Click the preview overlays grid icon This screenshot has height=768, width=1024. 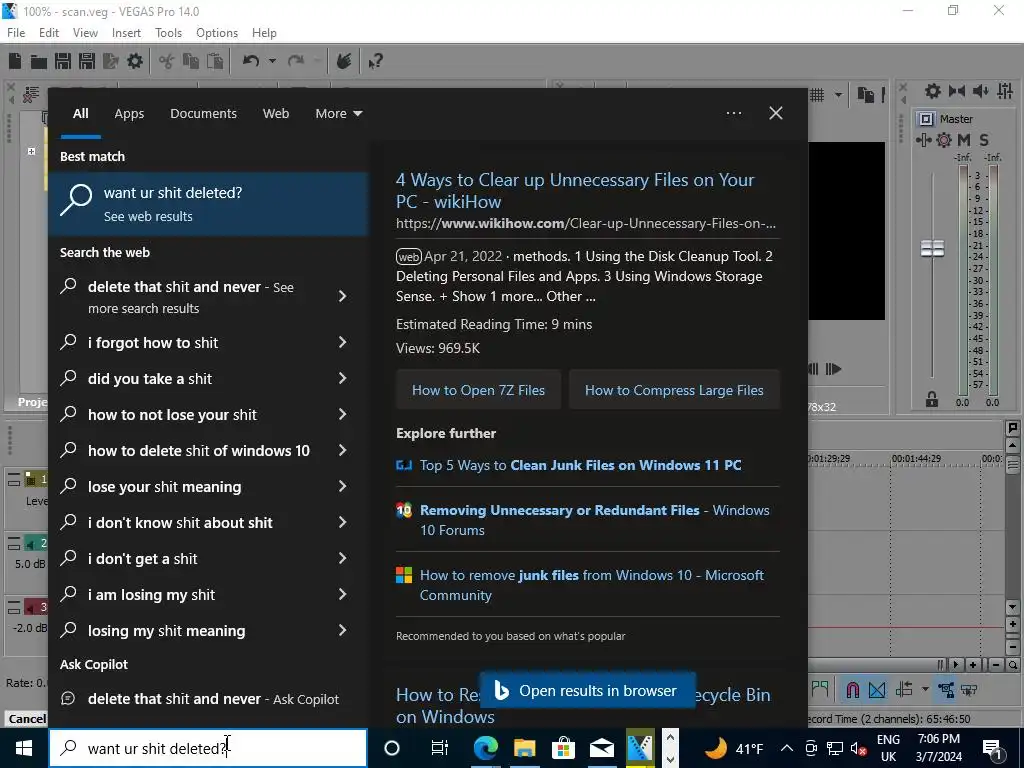pyautogui.click(x=817, y=95)
